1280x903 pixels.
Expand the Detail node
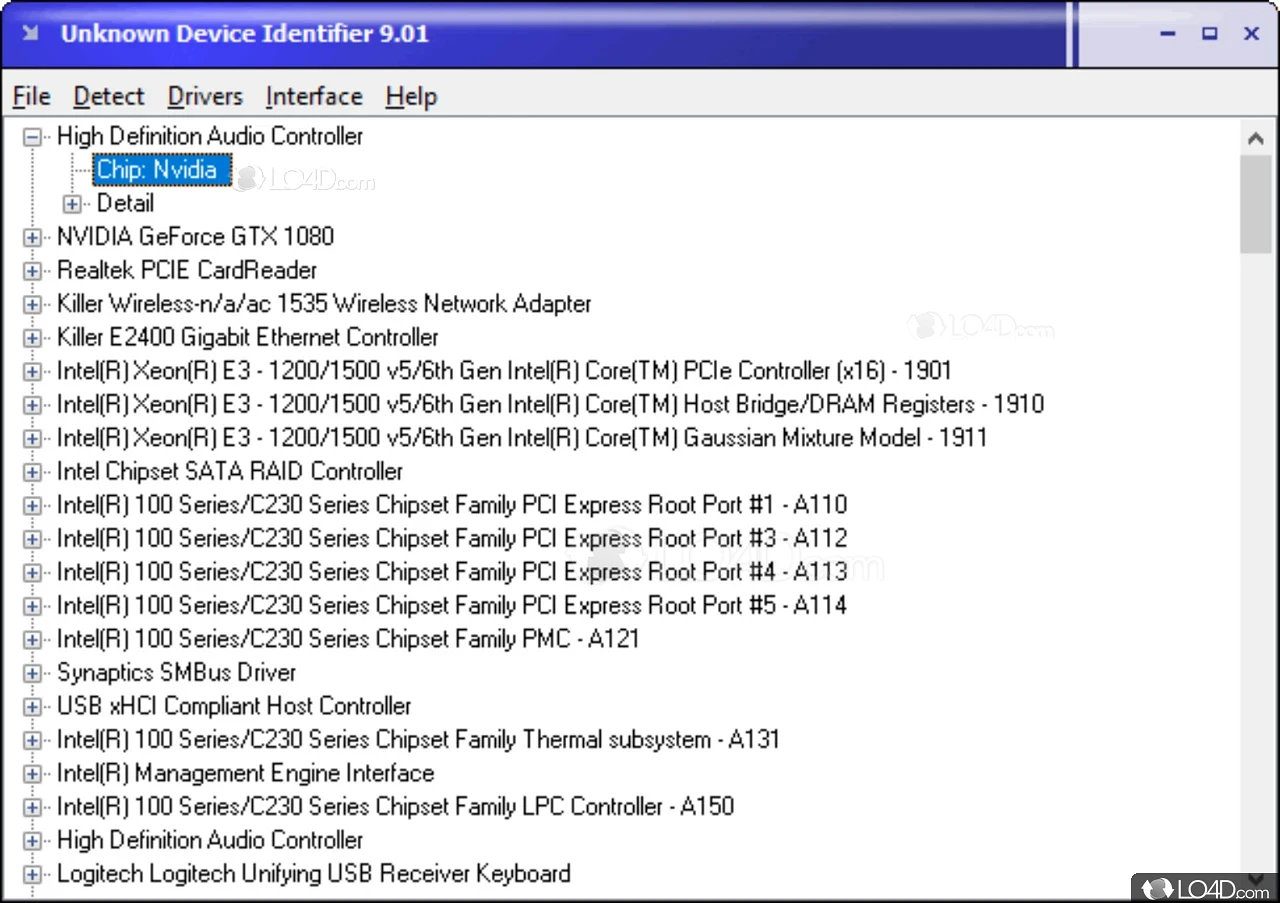click(x=72, y=204)
